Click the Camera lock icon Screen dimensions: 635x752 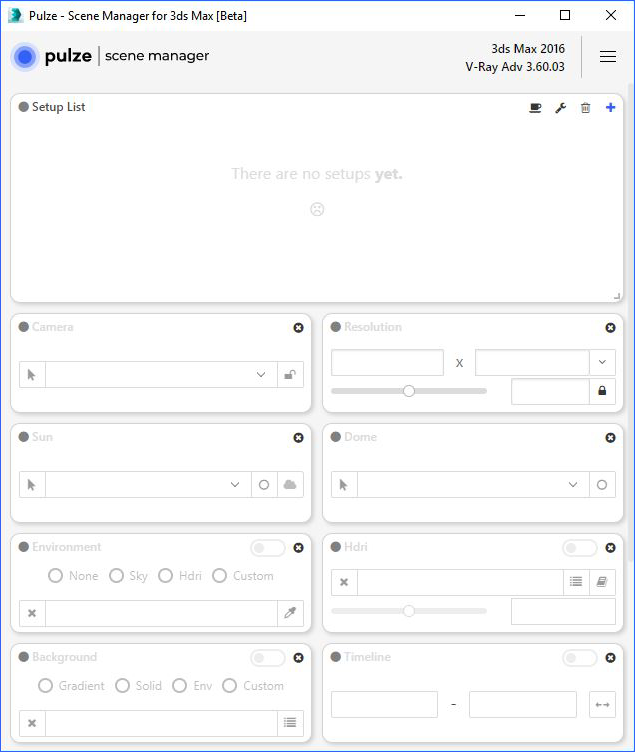[290, 375]
